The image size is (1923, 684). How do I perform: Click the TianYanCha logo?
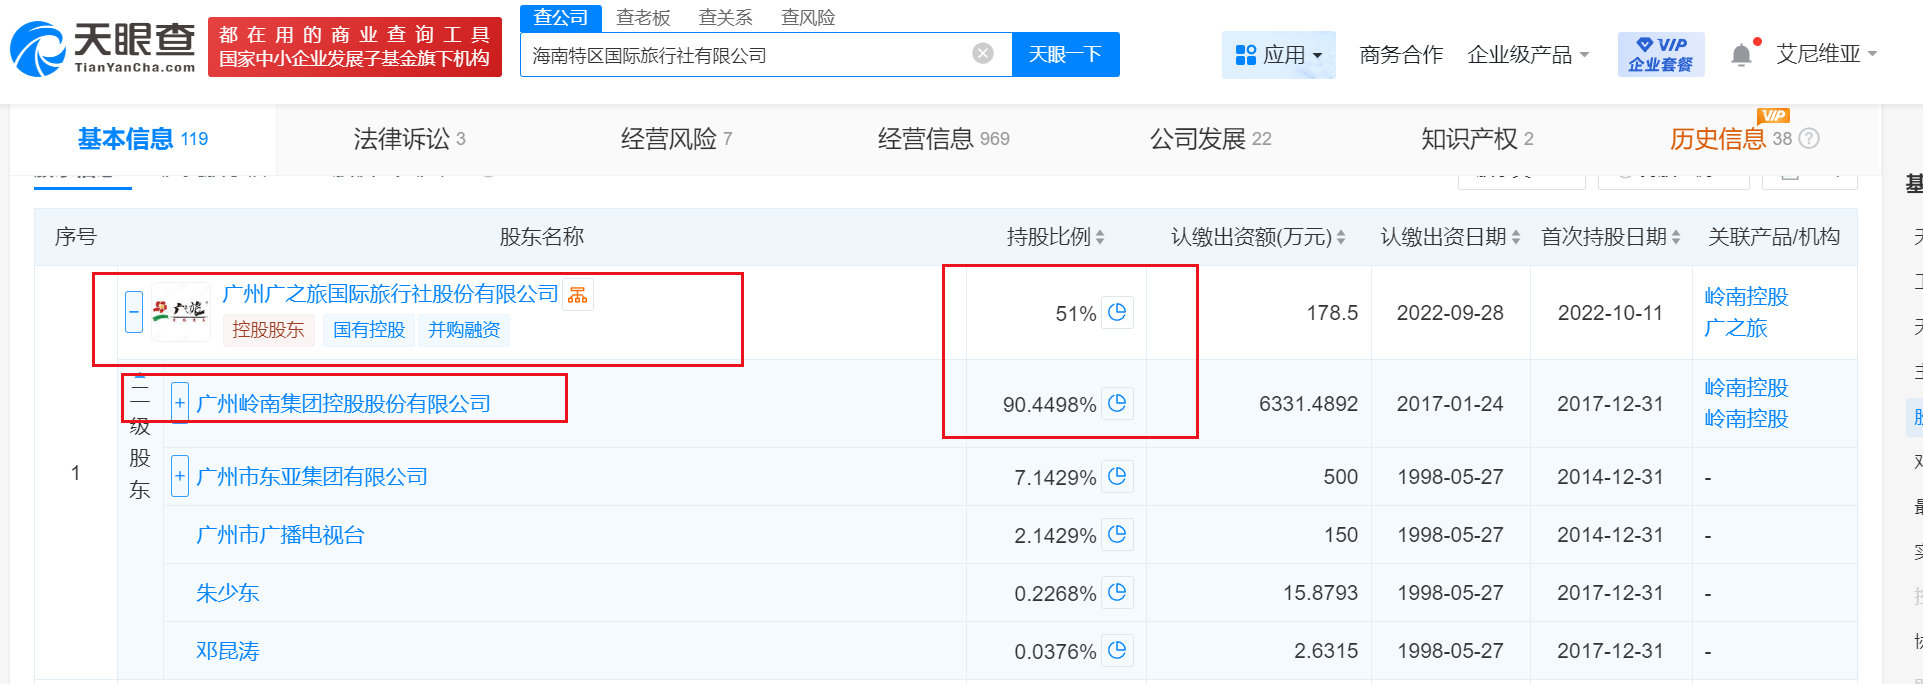[103, 48]
